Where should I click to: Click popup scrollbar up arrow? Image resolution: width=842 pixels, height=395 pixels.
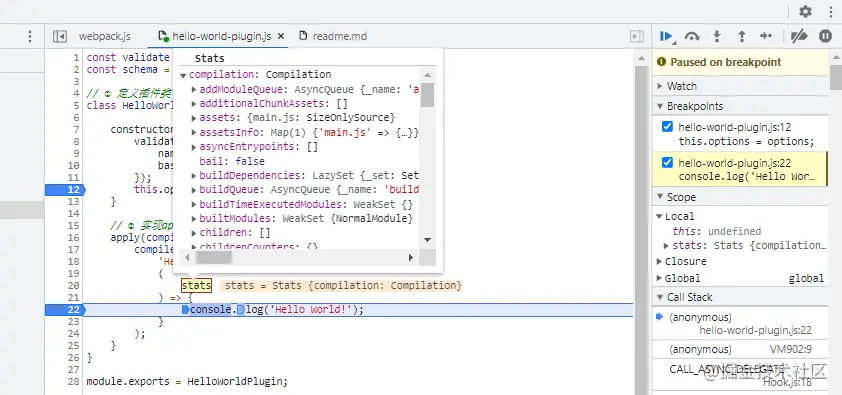(427, 76)
